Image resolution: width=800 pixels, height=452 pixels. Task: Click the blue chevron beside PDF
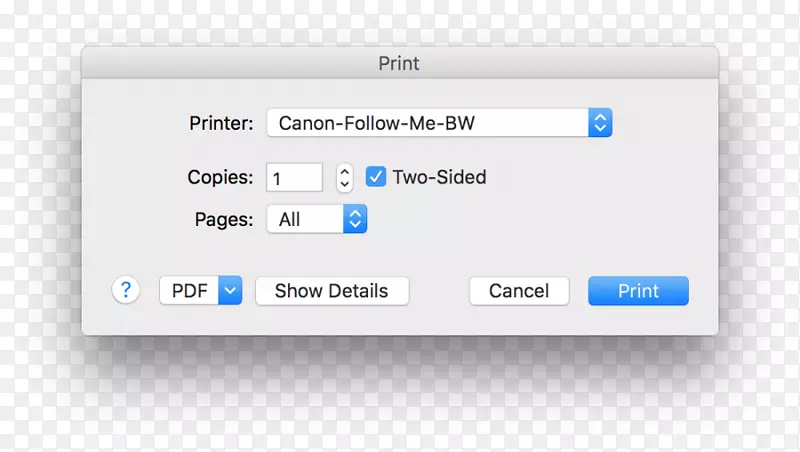(x=230, y=291)
